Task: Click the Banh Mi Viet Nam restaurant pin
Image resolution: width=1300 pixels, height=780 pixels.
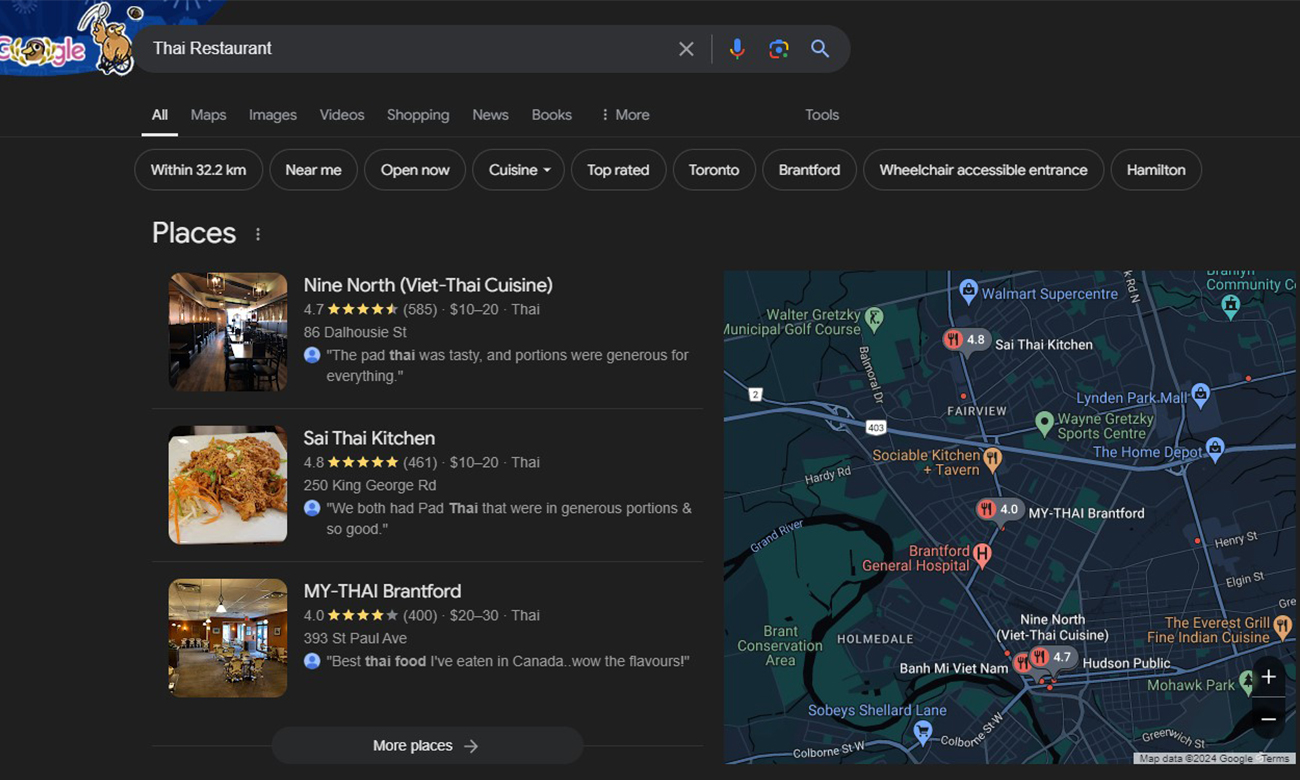Action: [1022, 662]
